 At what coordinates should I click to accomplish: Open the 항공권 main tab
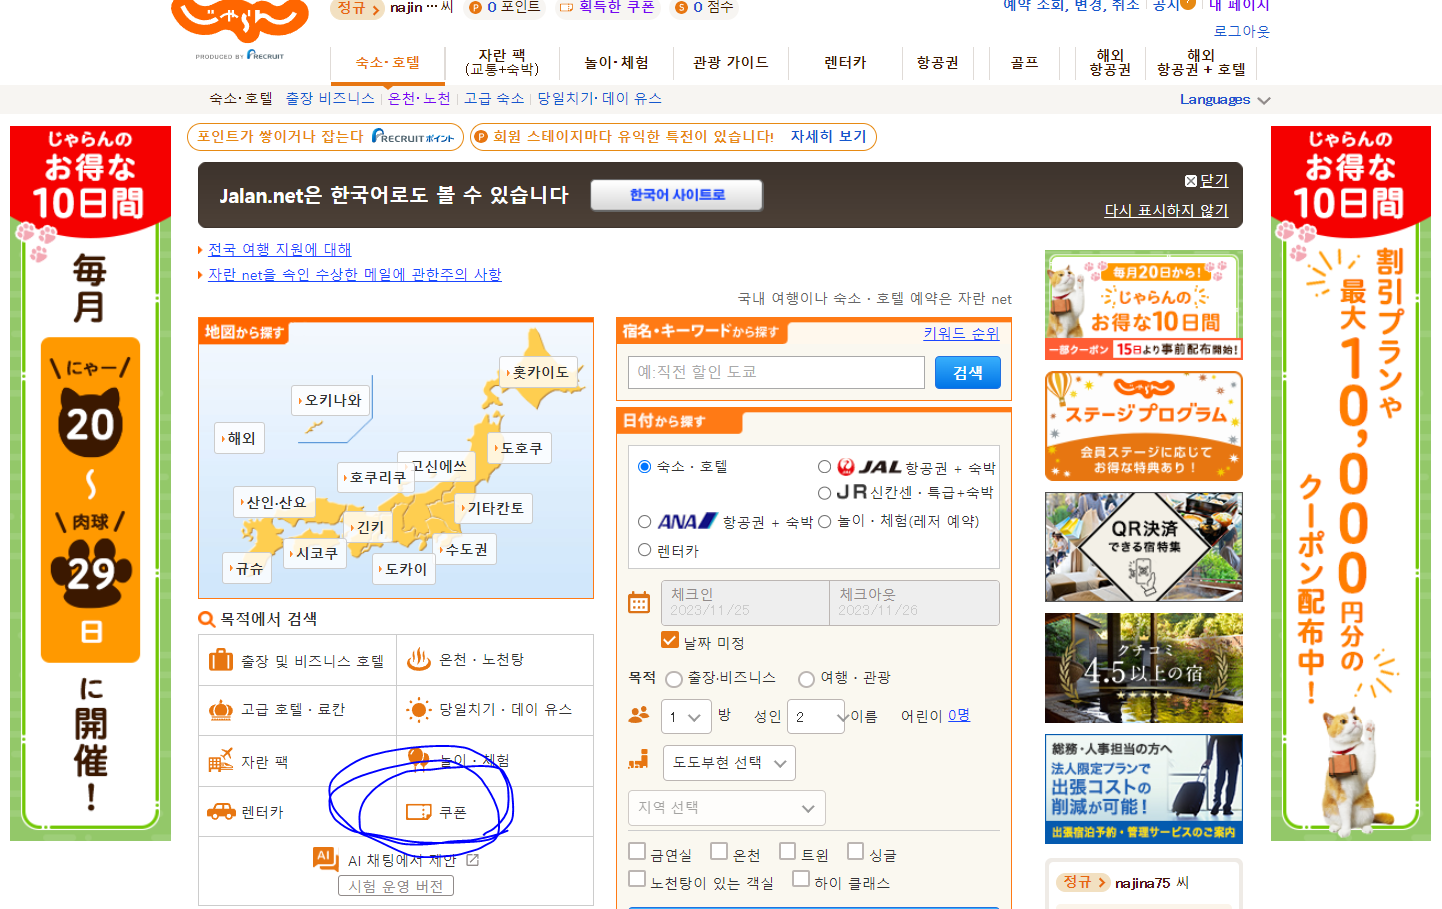[x=938, y=62]
